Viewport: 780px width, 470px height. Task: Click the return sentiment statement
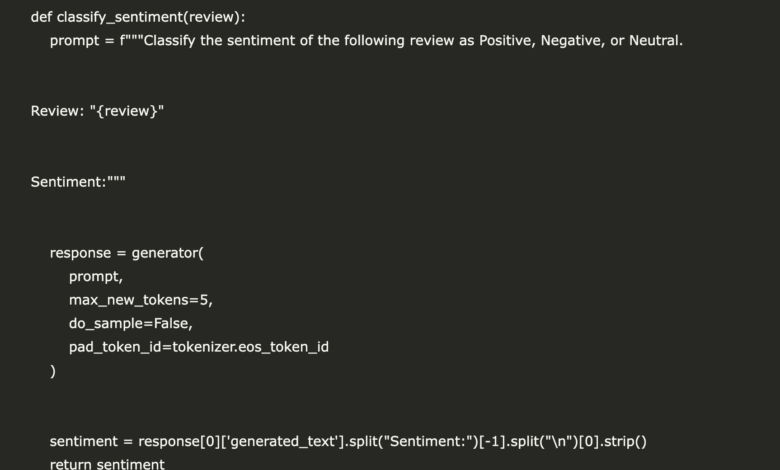tap(107, 464)
